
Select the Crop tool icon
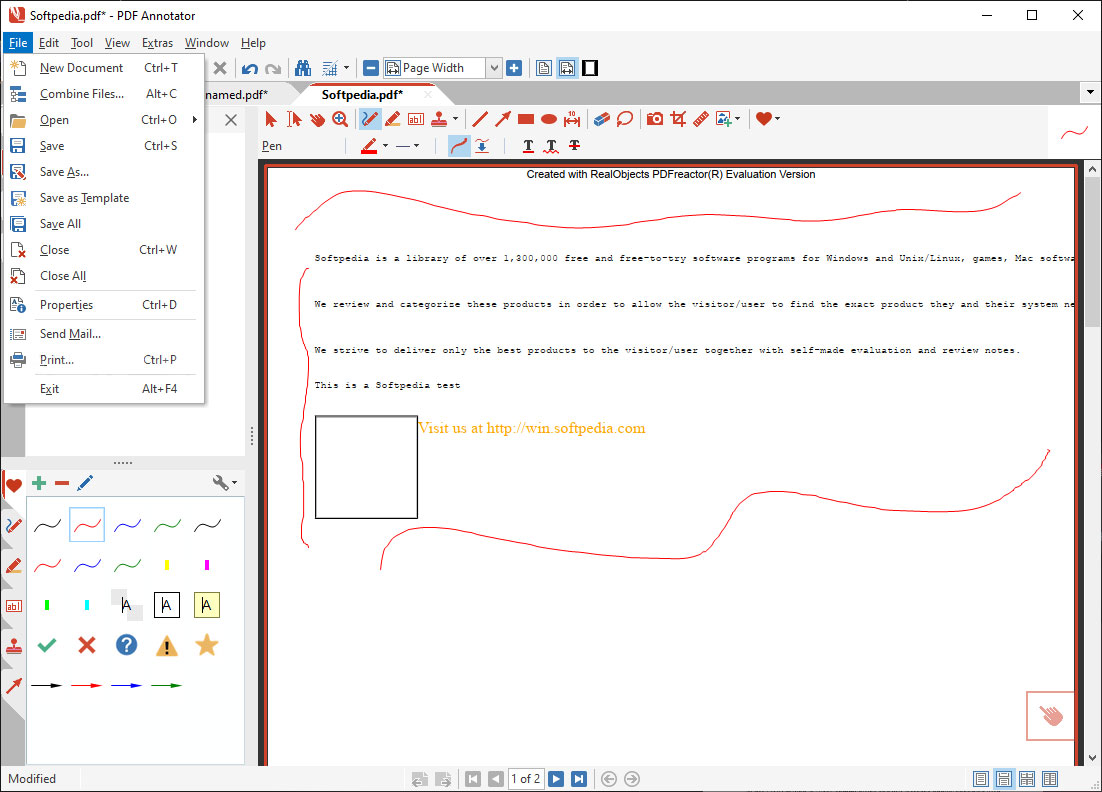[678, 119]
